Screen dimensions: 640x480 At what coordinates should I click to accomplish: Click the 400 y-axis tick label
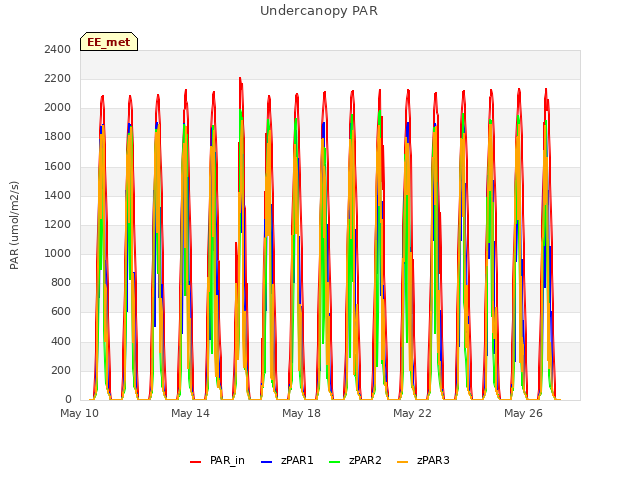(x=61, y=341)
